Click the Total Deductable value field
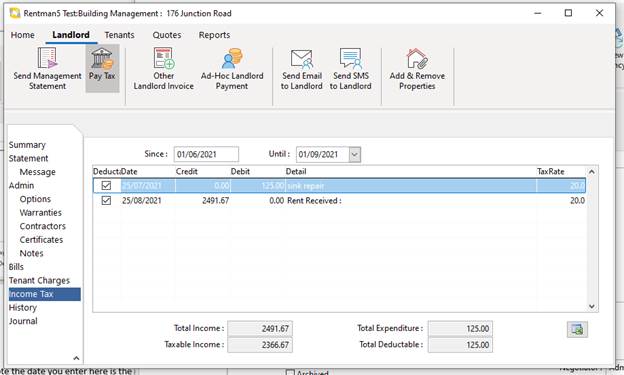 [460, 345]
